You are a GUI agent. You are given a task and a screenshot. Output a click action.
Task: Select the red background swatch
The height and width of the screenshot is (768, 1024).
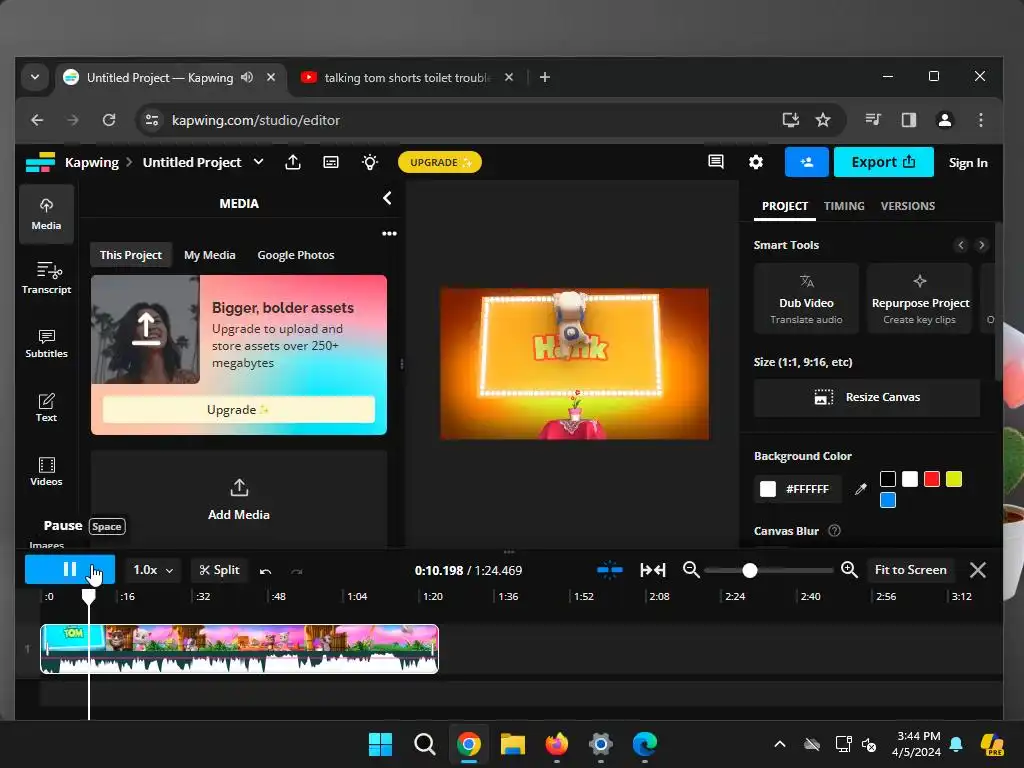pyautogui.click(x=932, y=479)
